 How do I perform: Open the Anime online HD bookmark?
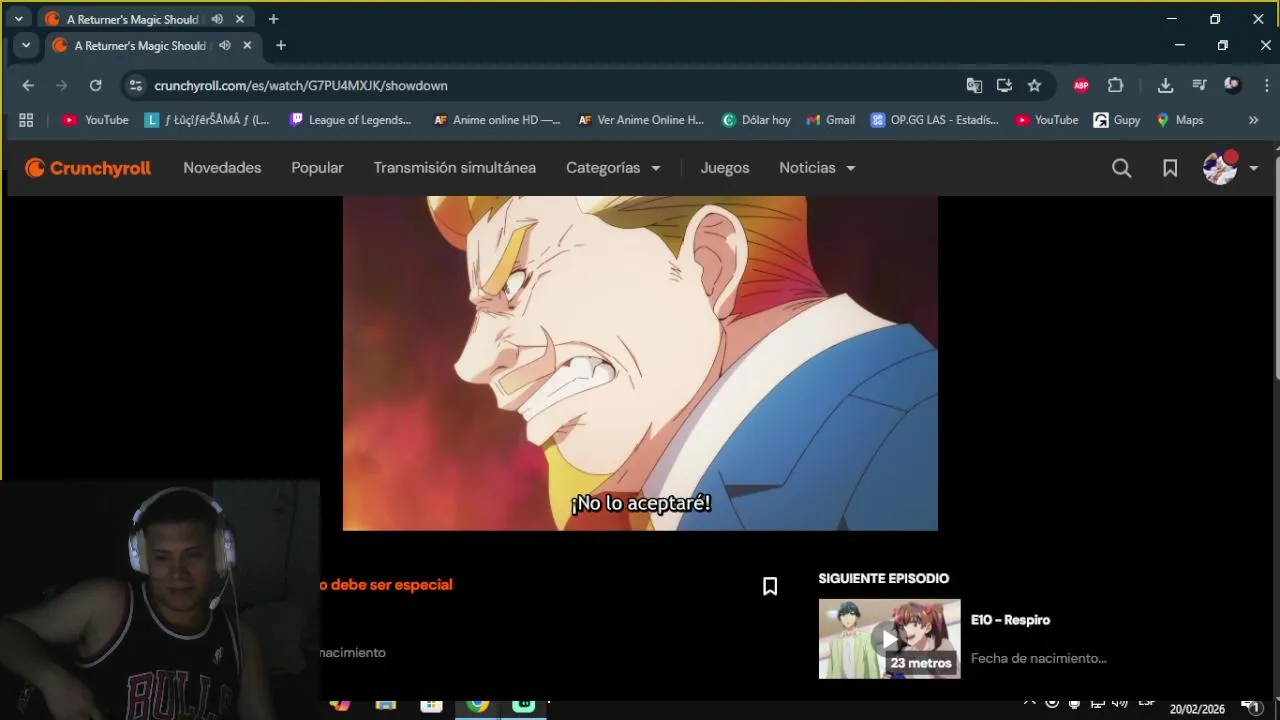click(x=496, y=120)
